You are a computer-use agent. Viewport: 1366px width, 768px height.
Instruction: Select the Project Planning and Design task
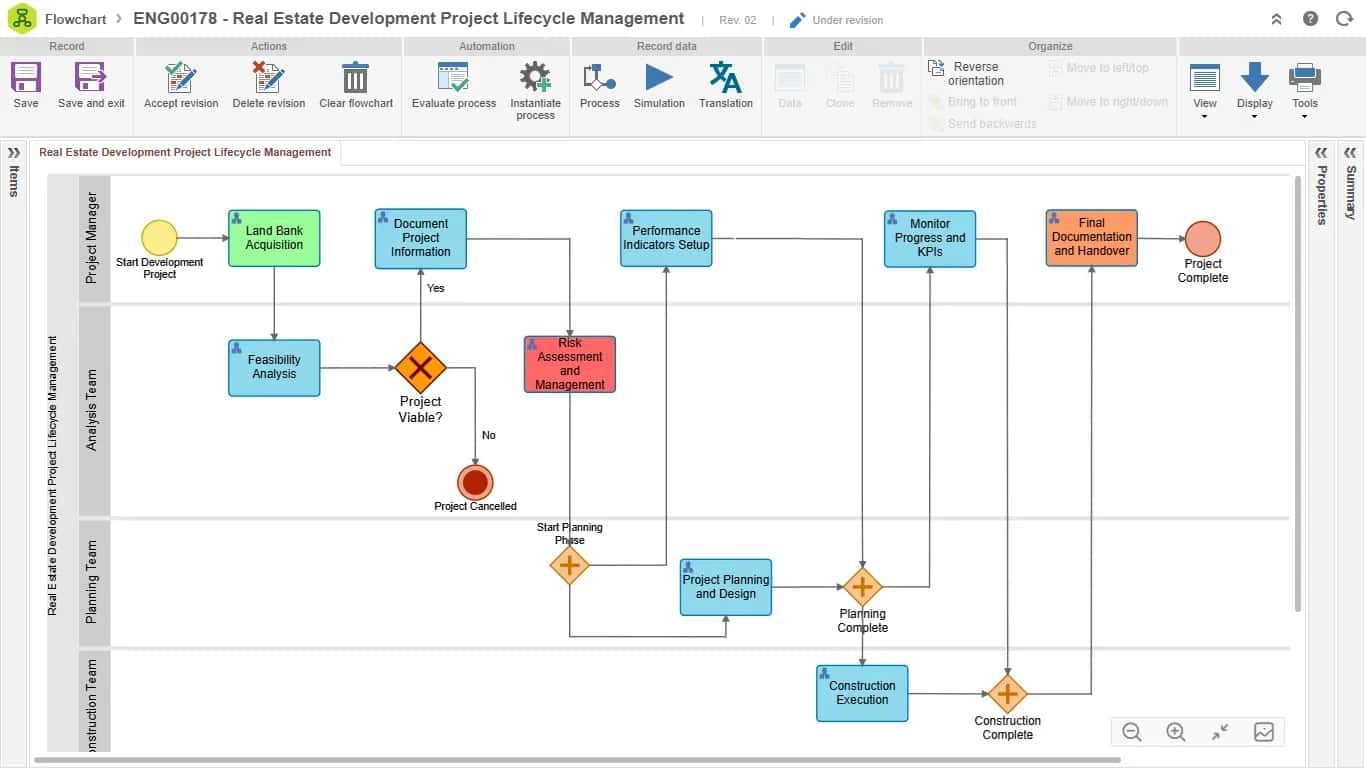click(726, 587)
